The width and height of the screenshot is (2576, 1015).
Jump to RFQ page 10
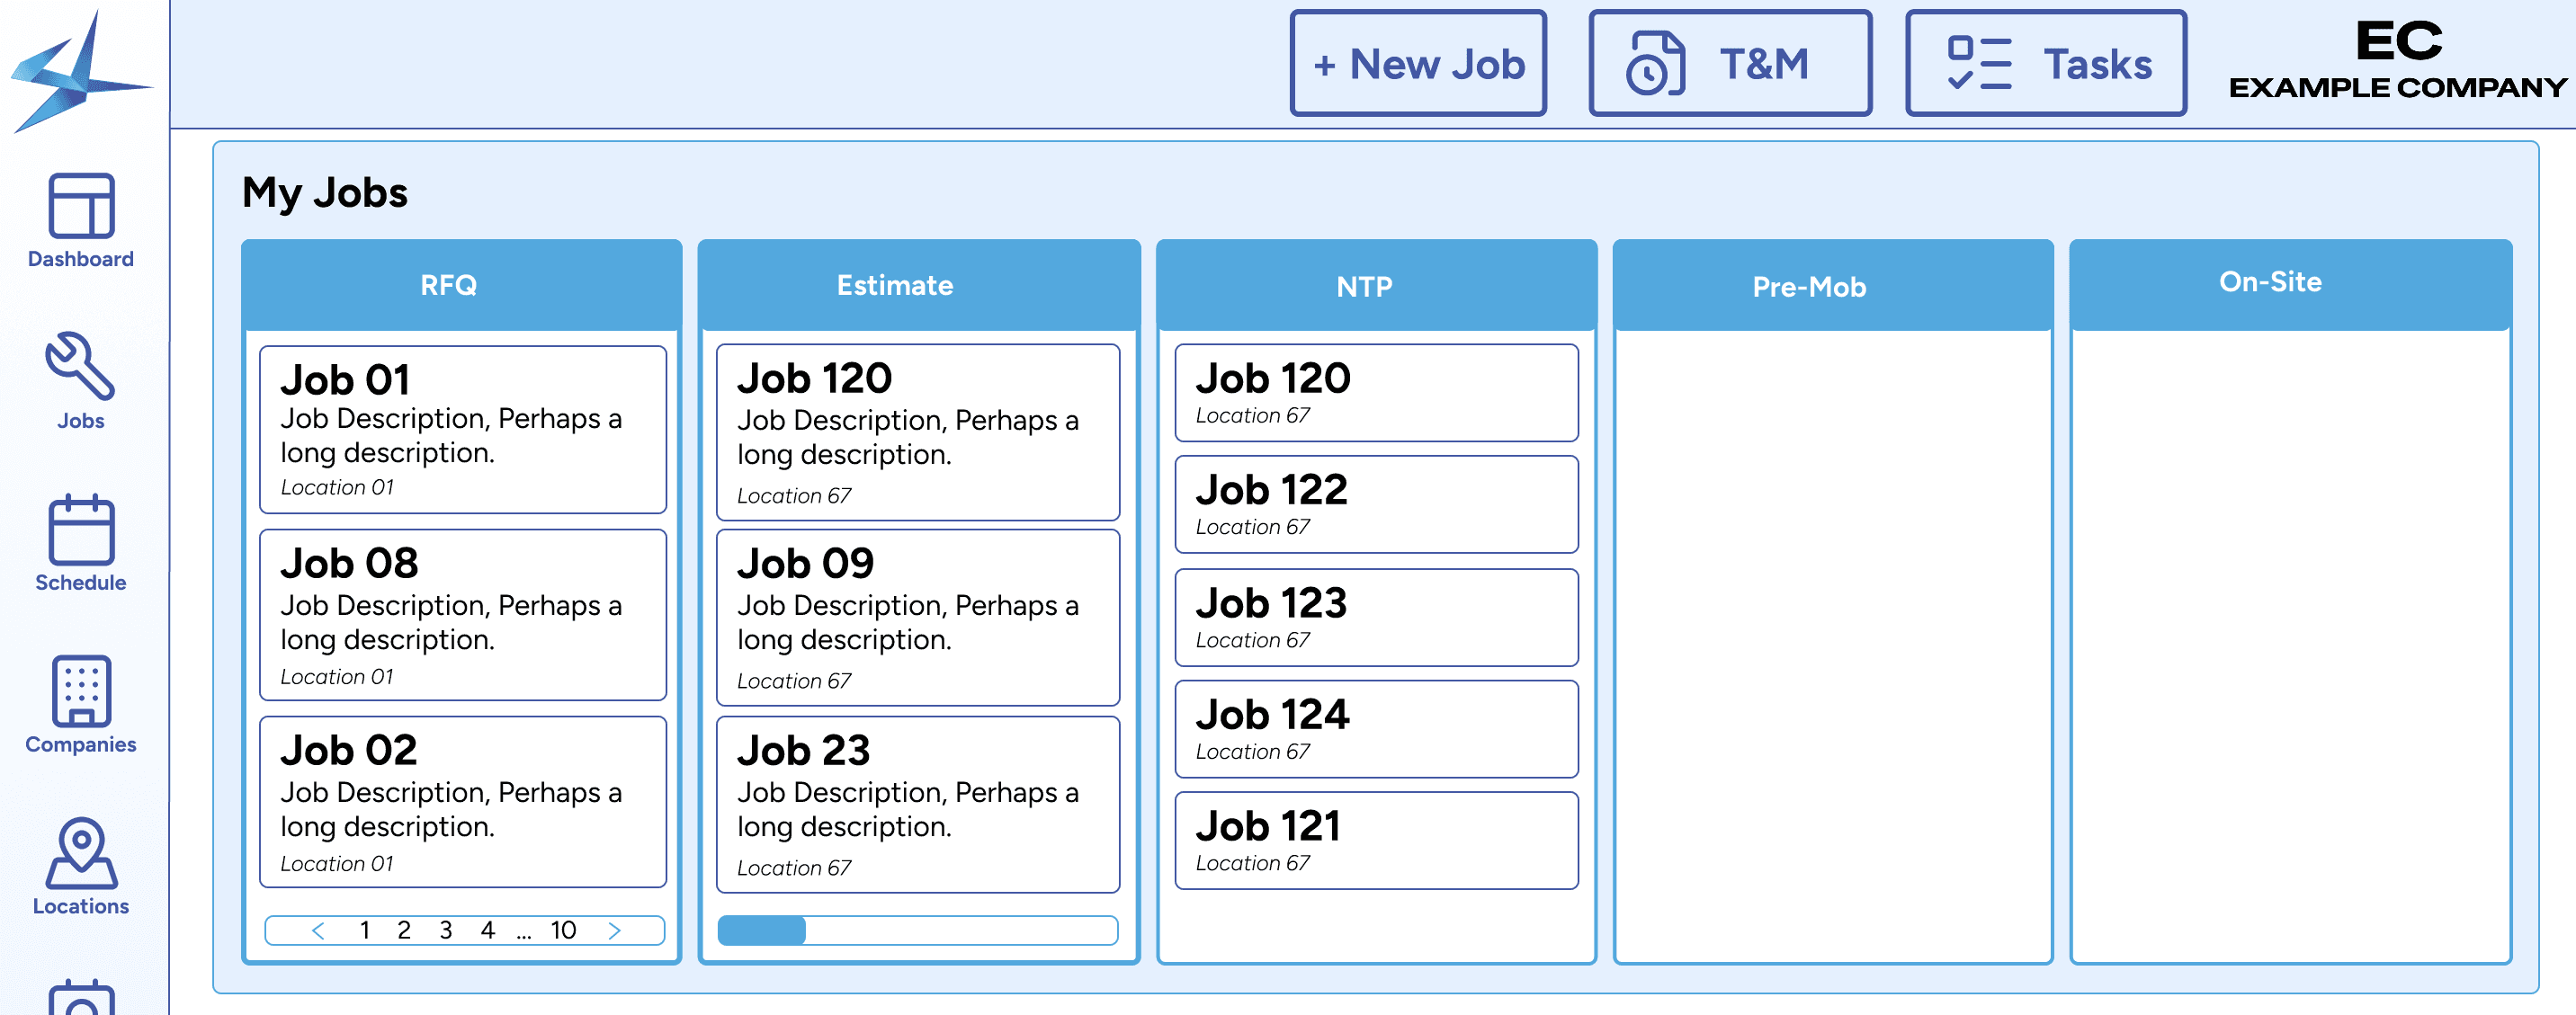click(x=563, y=930)
